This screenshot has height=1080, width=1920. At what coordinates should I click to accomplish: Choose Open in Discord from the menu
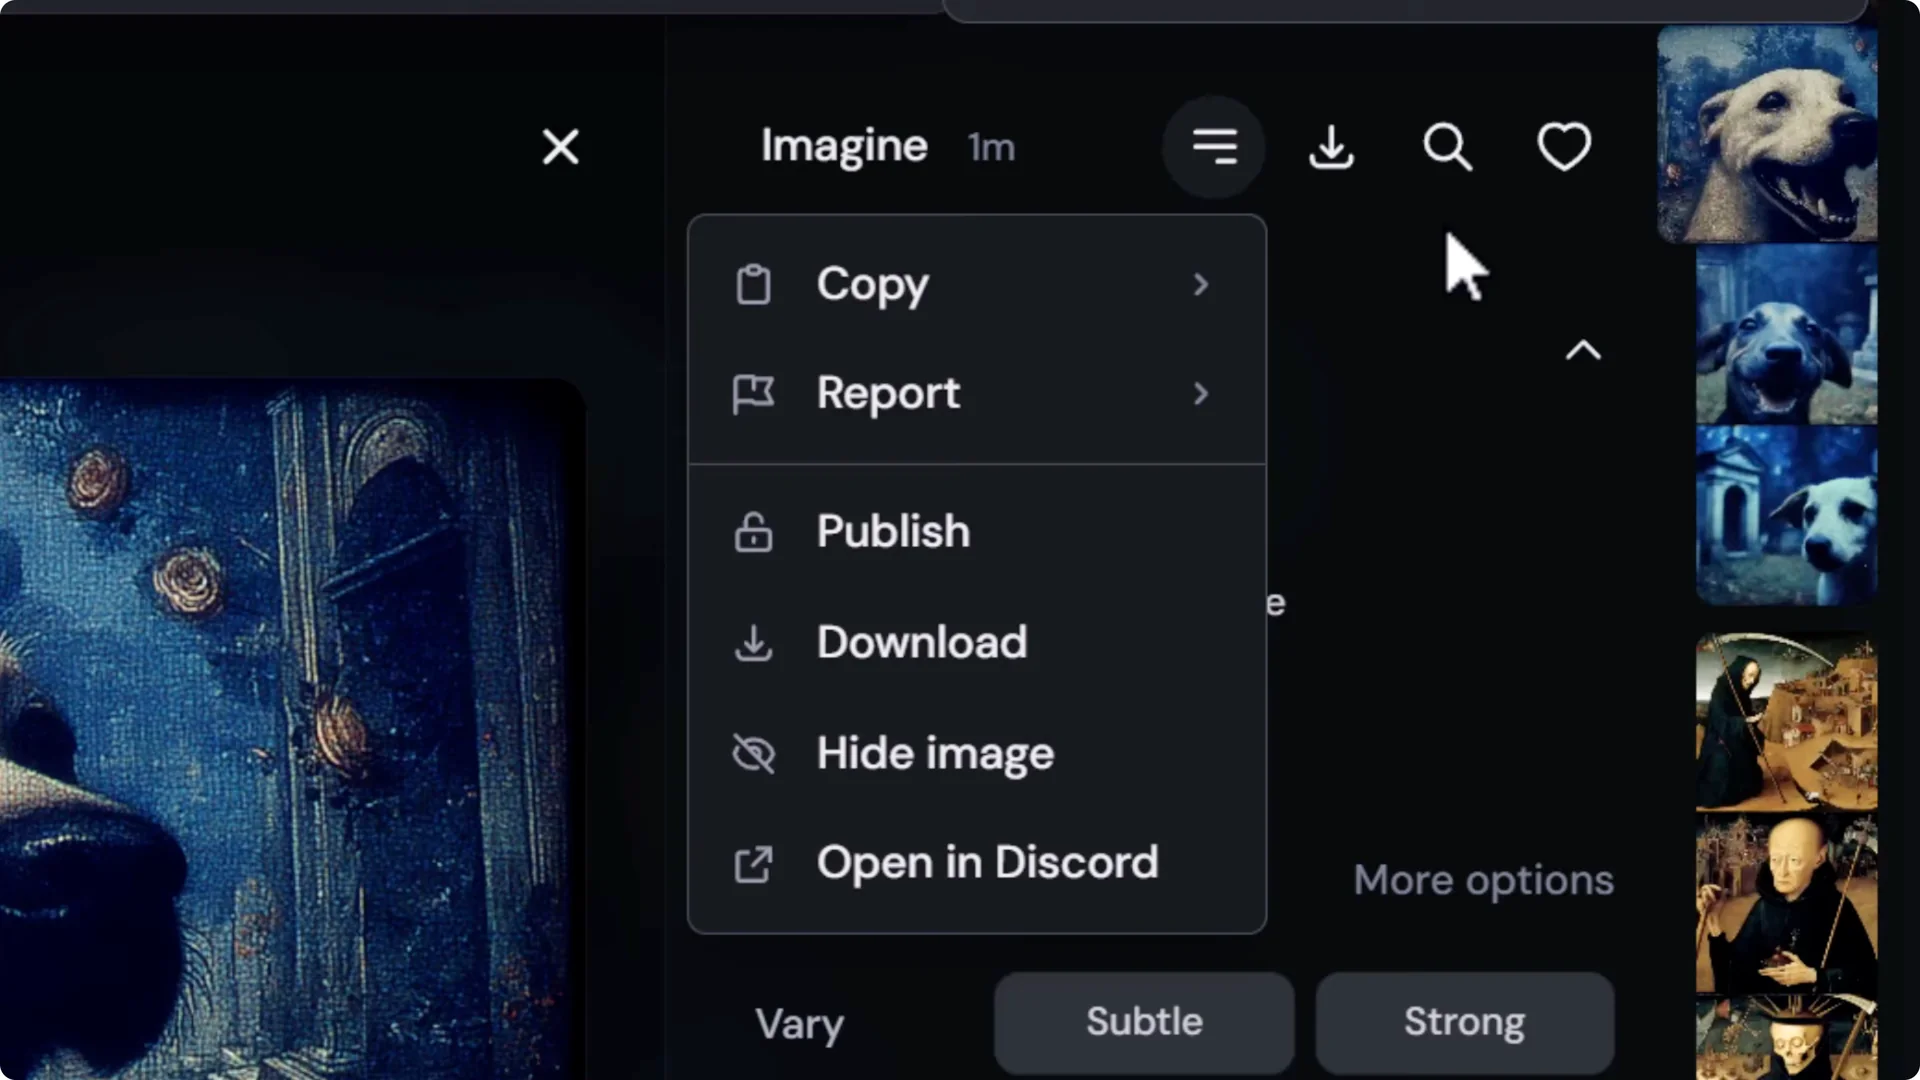(x=986, y=863)
